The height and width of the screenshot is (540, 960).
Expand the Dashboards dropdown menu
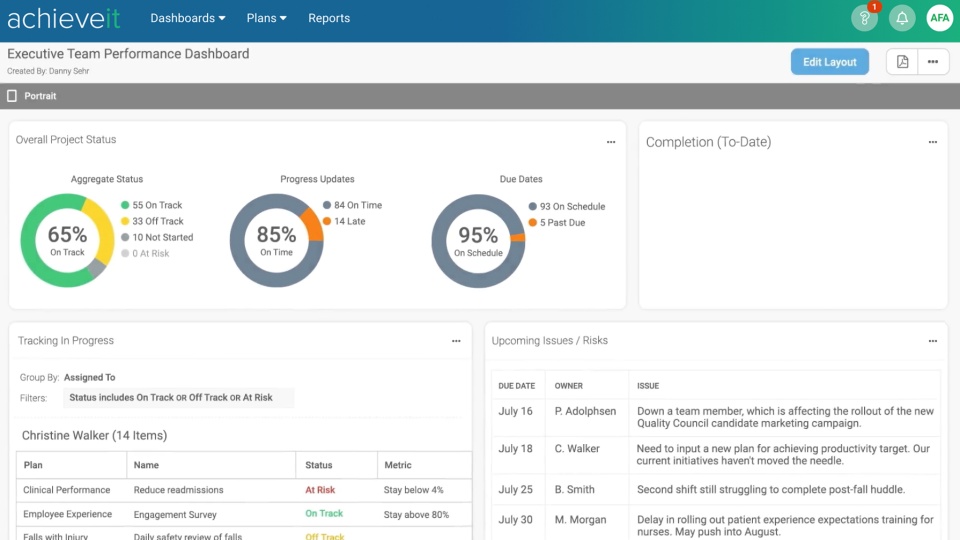(x=187, y=18)
